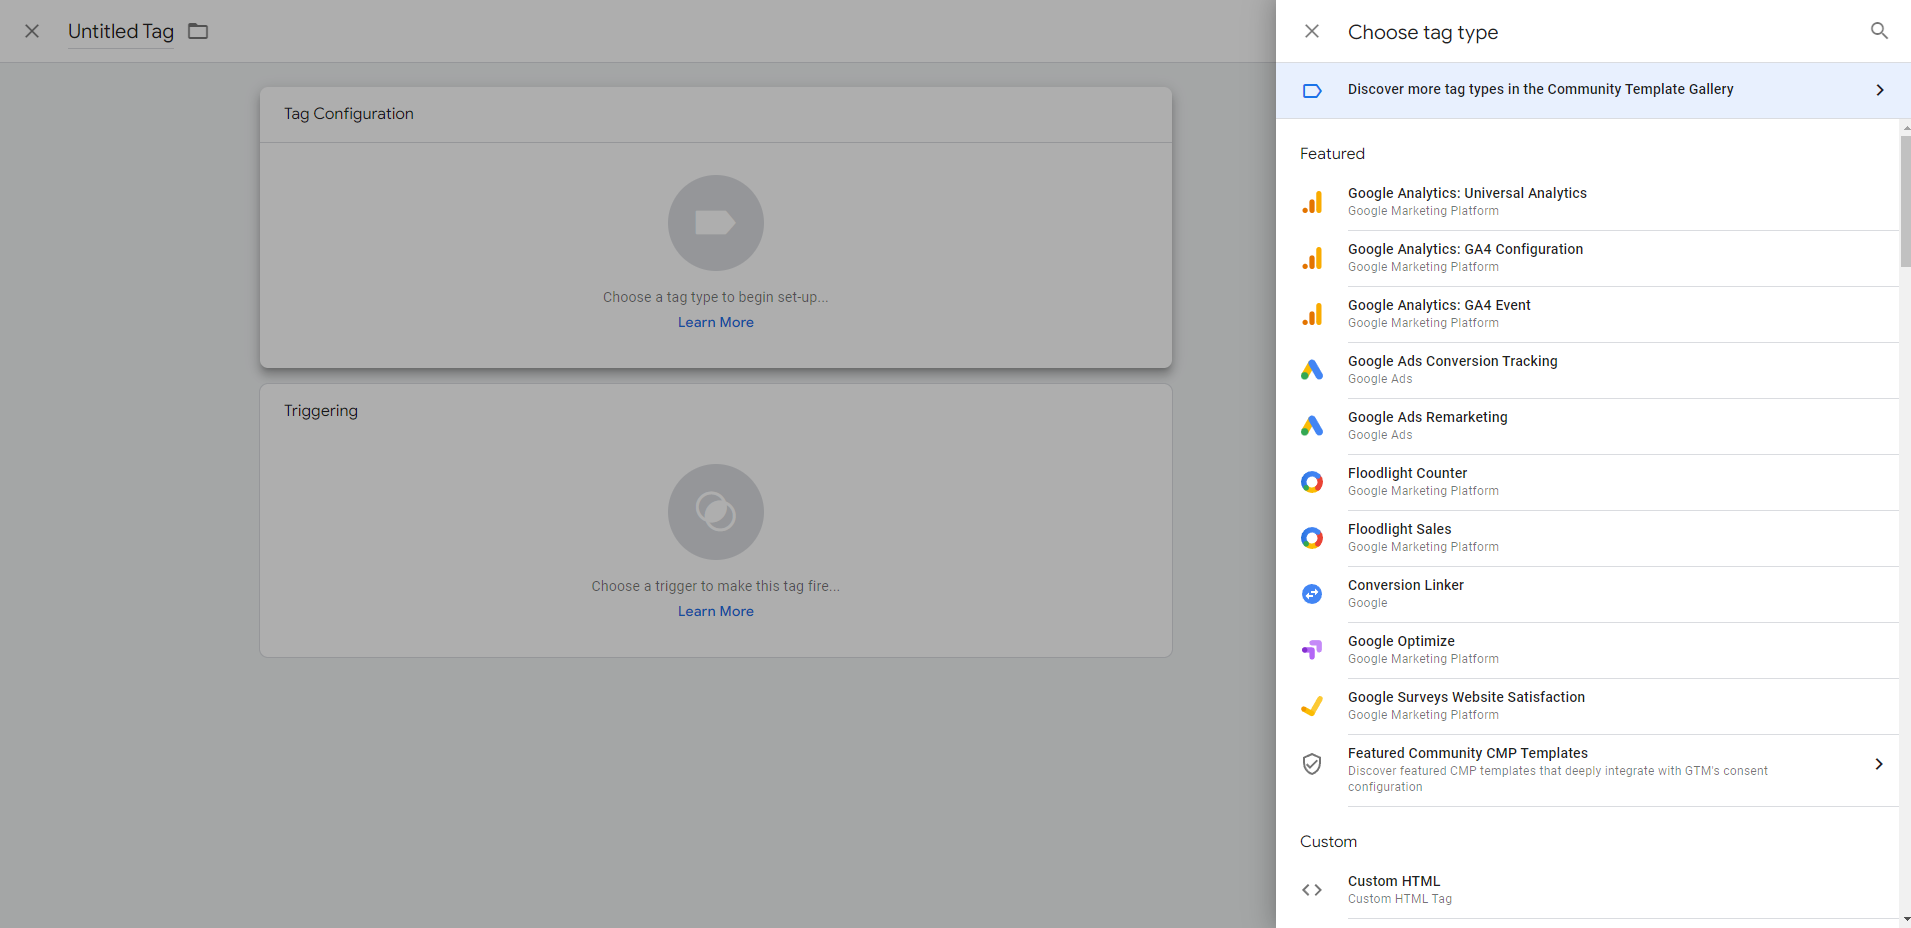Image resolution: width=1911 pixels, height=928 pixels.
Task: Close the Choose tag type panel
Action: coord(1312,31)
